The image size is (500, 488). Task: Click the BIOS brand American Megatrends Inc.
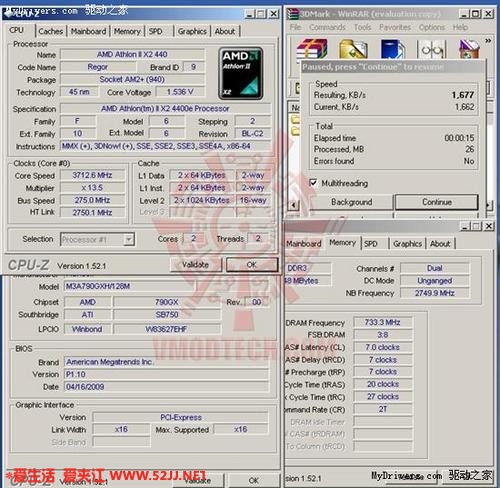166,362
